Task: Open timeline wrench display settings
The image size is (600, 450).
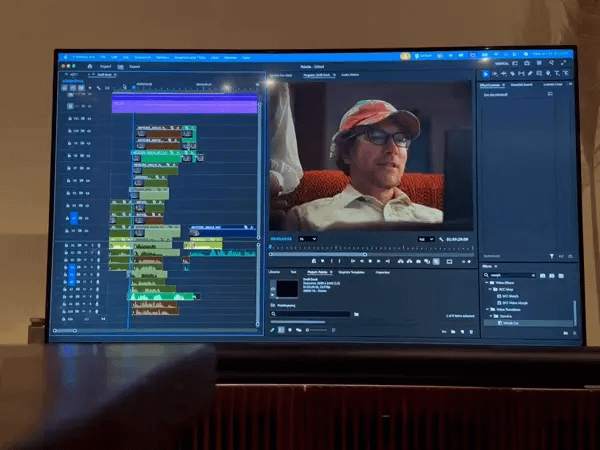Action: coord(98,88)
